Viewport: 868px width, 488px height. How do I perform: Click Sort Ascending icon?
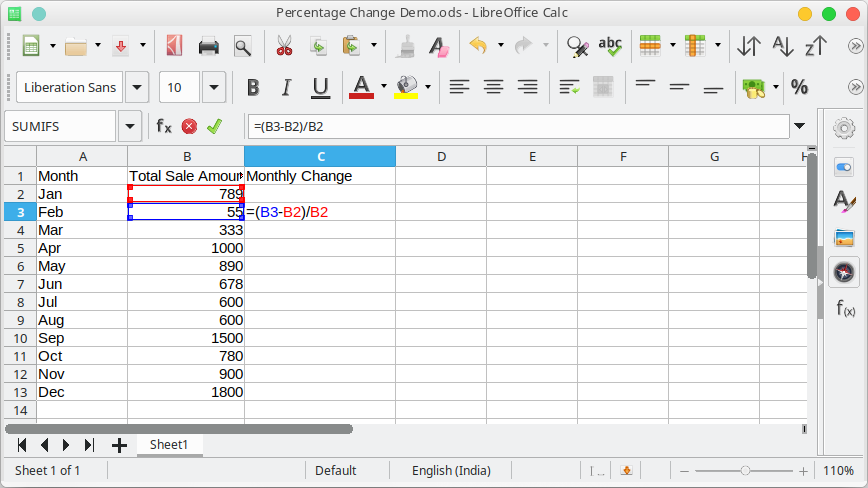(782, 46)
